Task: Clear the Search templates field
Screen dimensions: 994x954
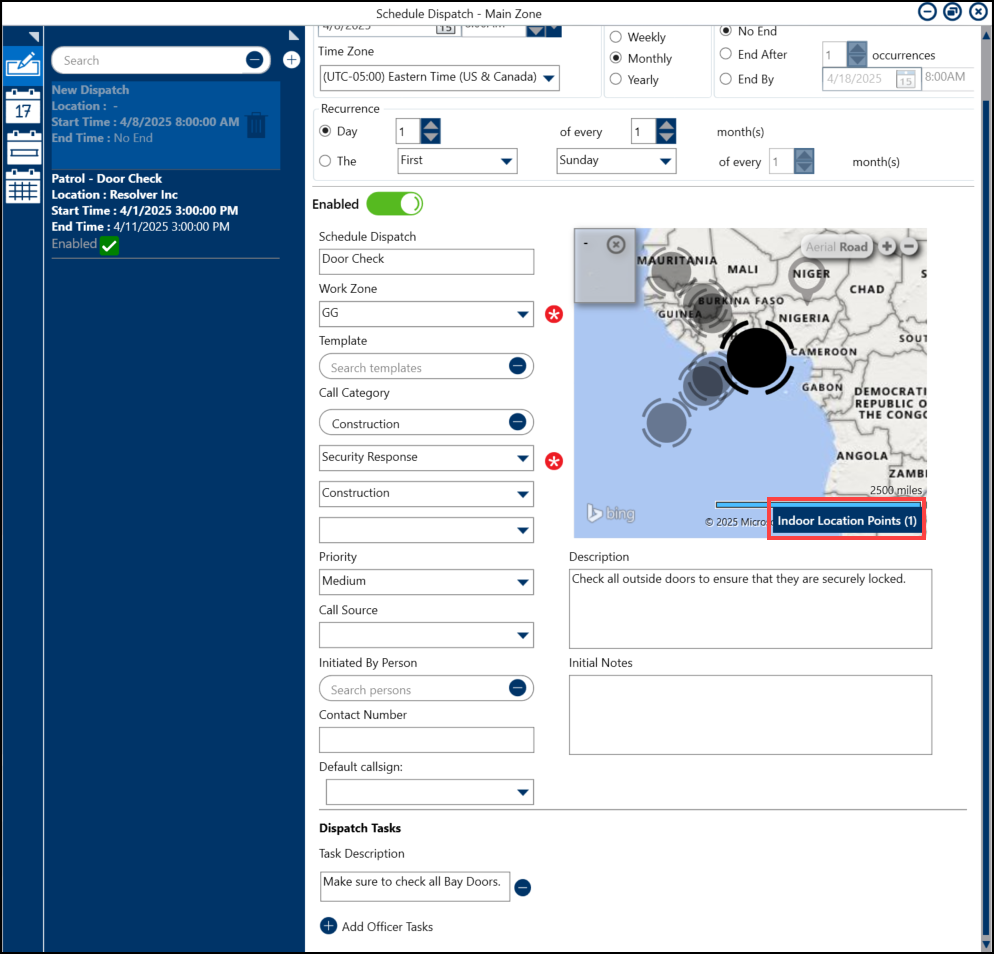Action: (517, 366)
